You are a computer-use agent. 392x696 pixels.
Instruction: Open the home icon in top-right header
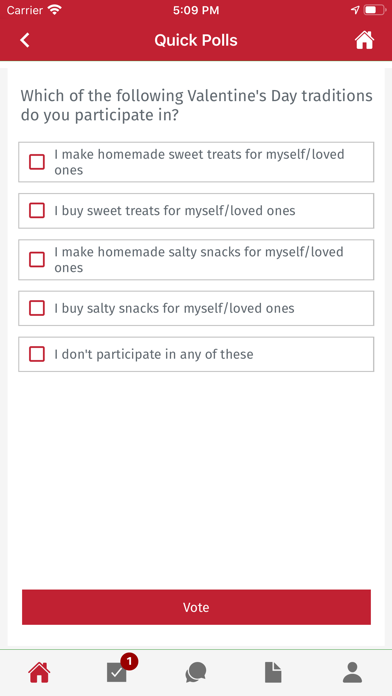[364, 40]
